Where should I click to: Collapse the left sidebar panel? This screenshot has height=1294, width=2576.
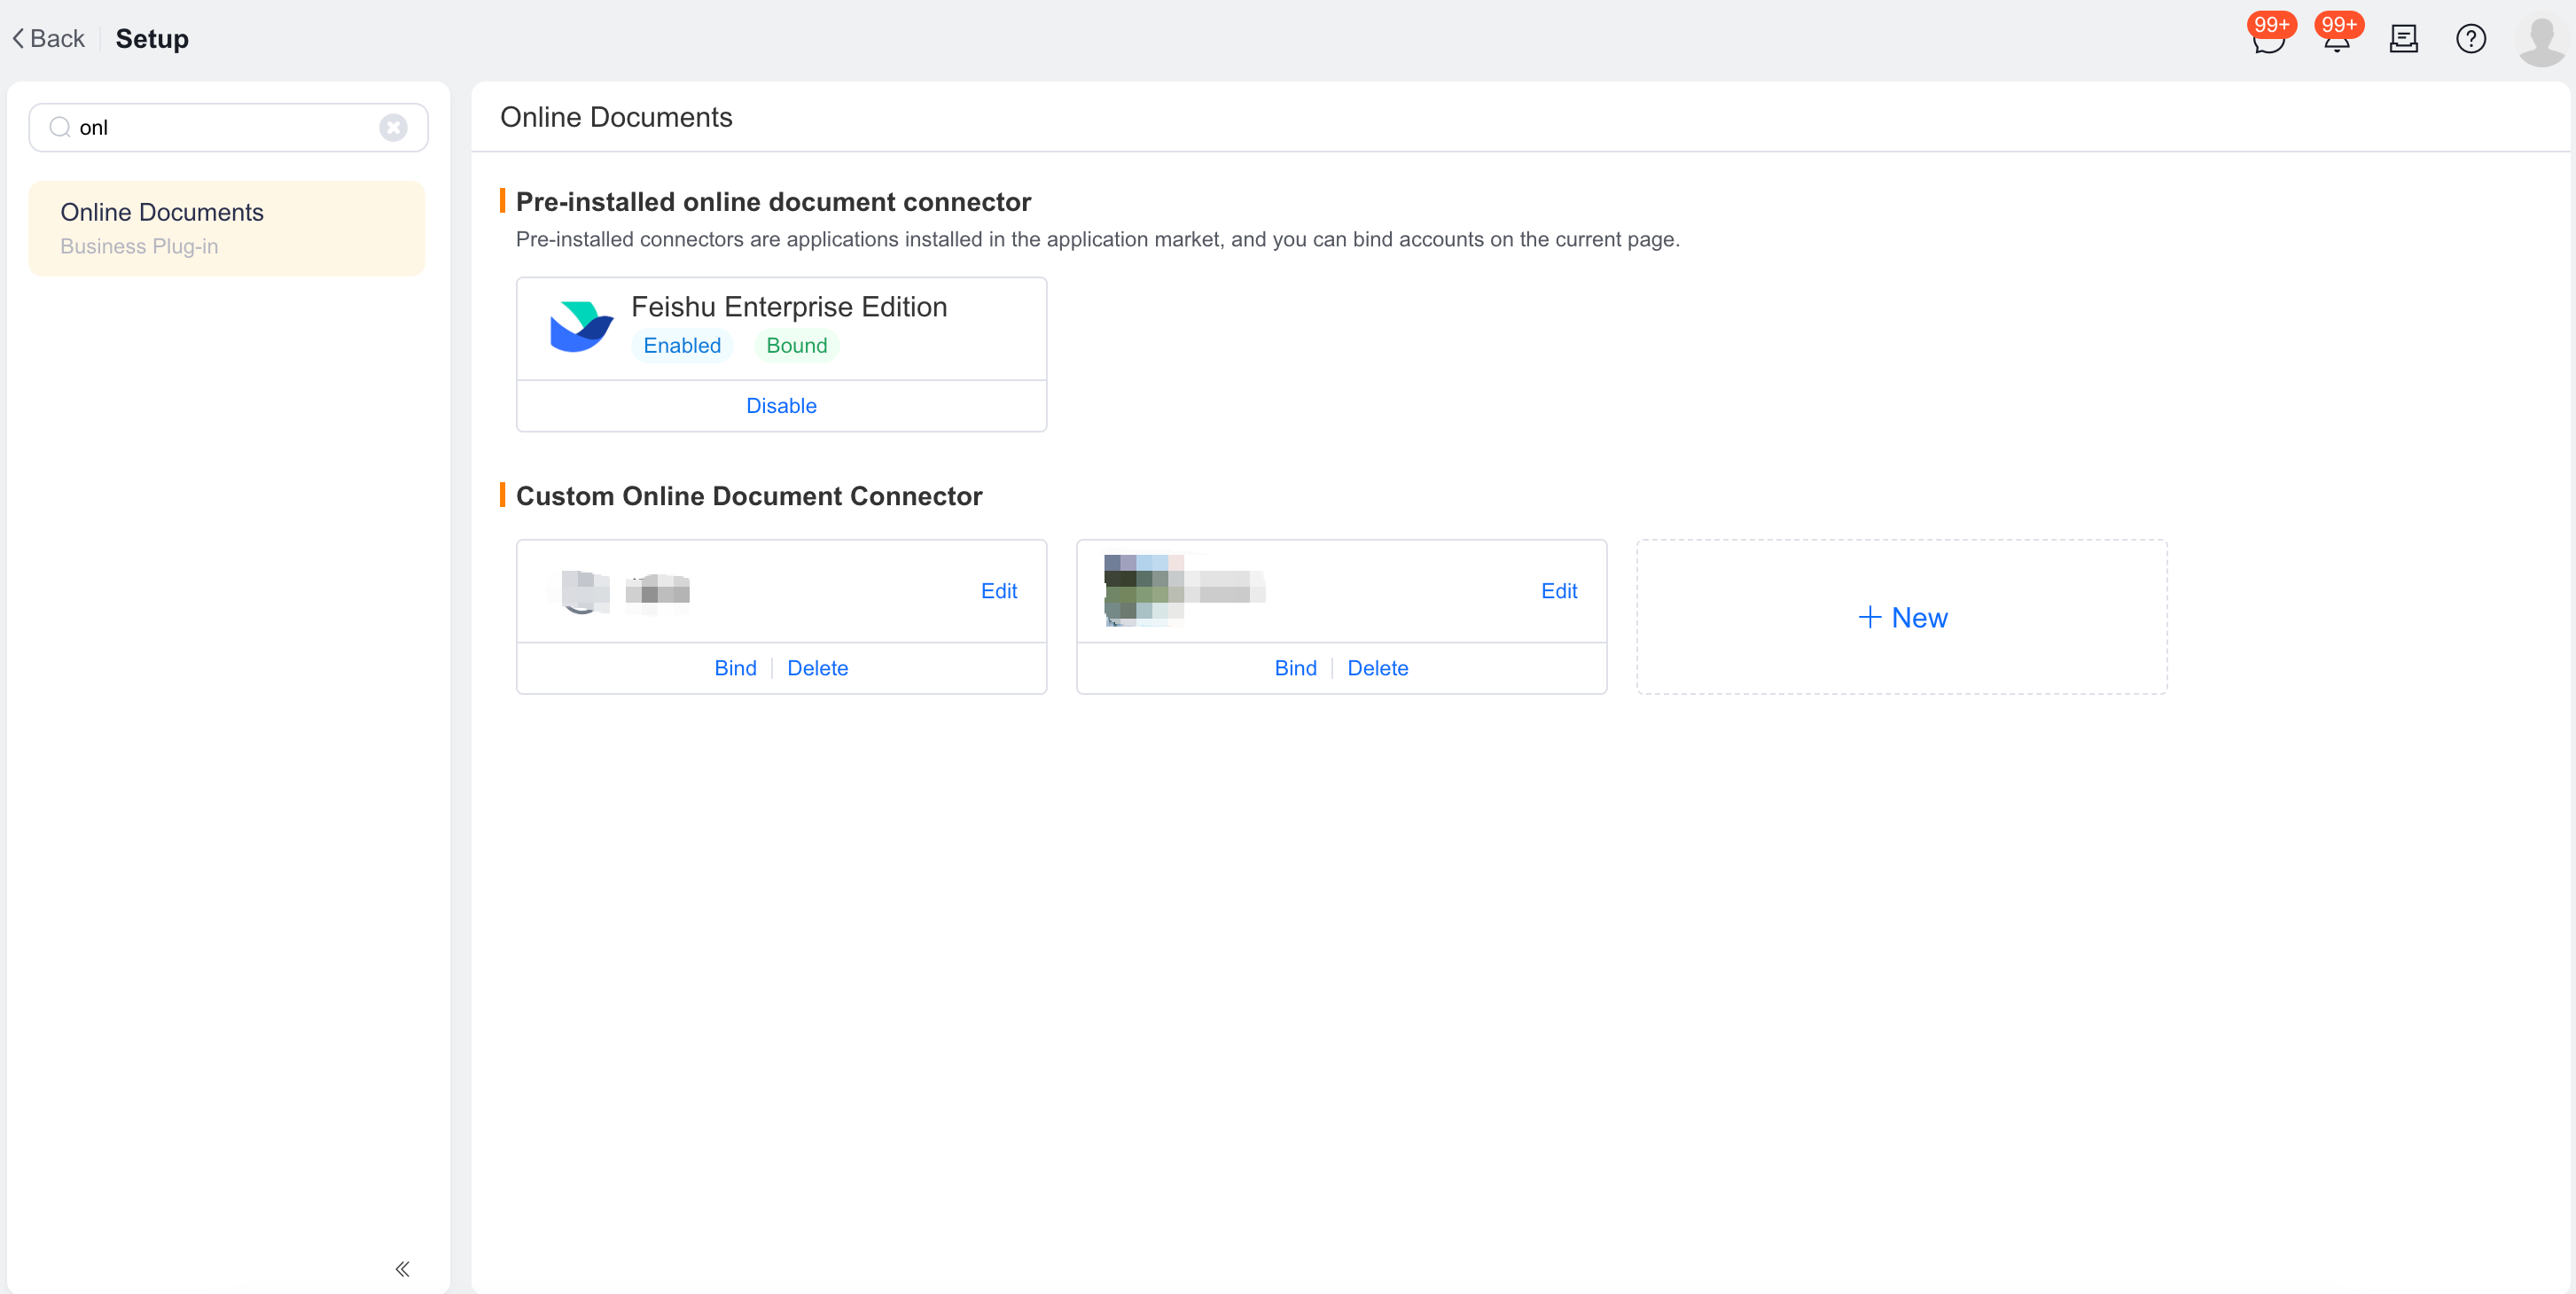coord(402,1268)
